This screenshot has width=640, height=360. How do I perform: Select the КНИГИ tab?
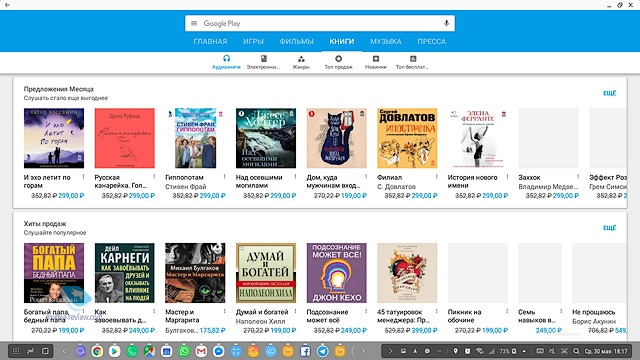click(342, 41)
